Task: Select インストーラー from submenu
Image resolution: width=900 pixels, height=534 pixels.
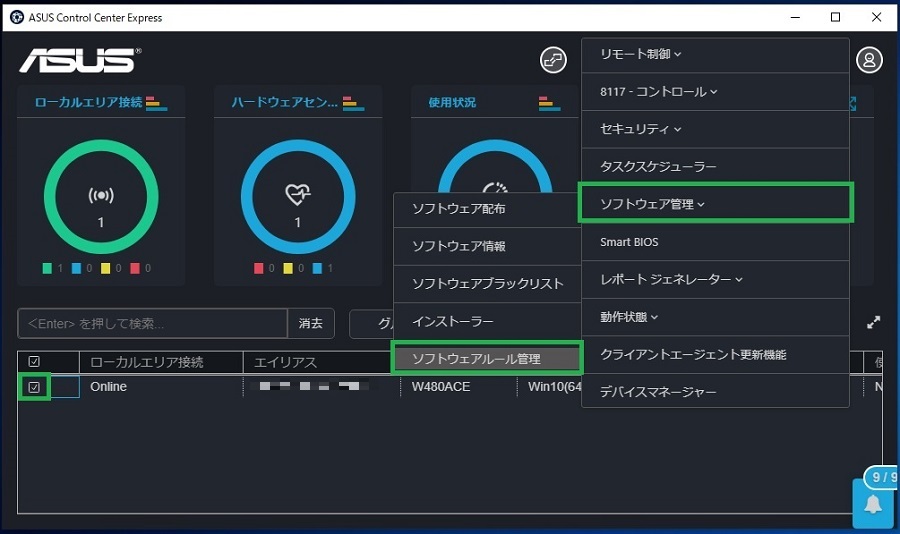Action: pyautogui.click(x=487, y=321)
